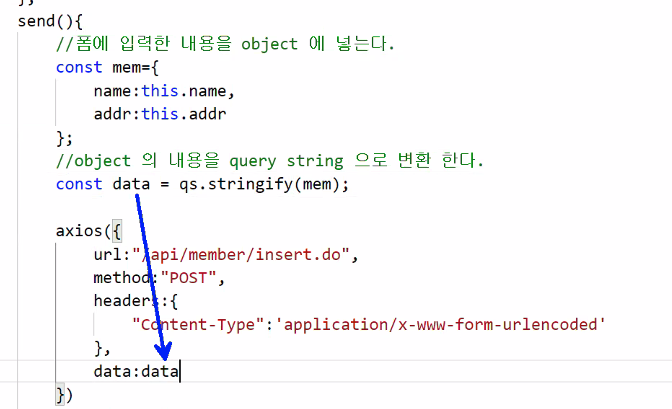The width and height of the screenshot is (672, 409).
Task: Click the 'name:this.name,' property line
Action: pyautogui.click(x=164, y=91)
